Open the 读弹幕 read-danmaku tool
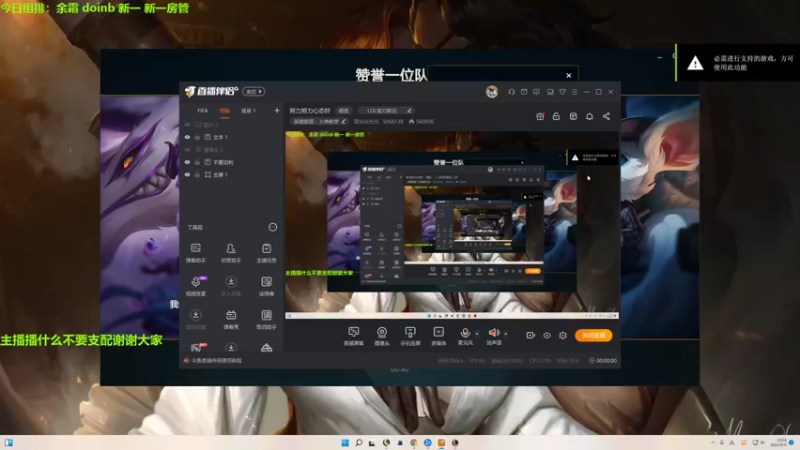The image size is (800, 450). pos(266,286)
